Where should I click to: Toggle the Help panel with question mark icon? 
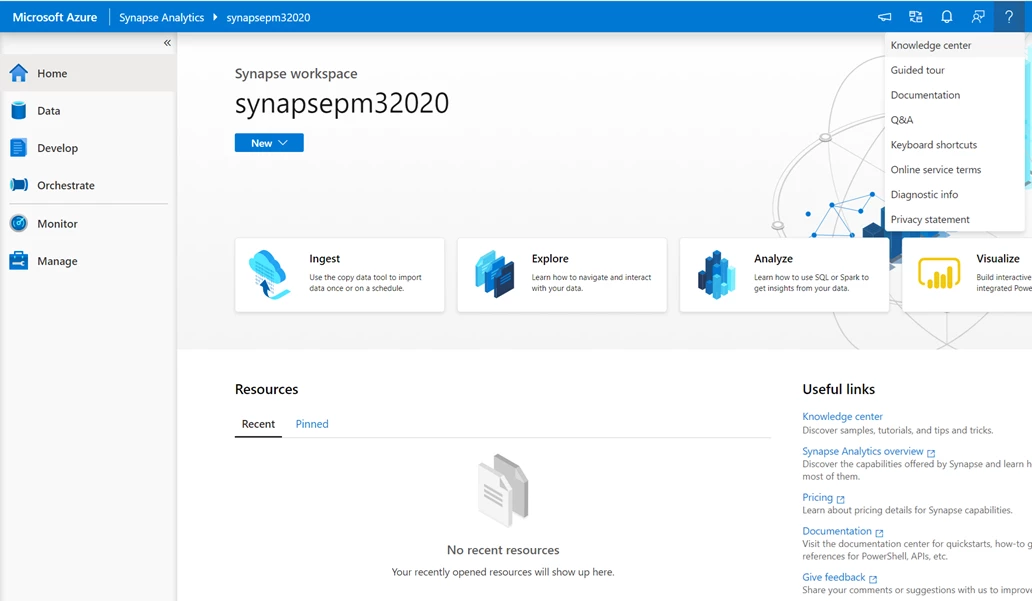pos(1009,16)
